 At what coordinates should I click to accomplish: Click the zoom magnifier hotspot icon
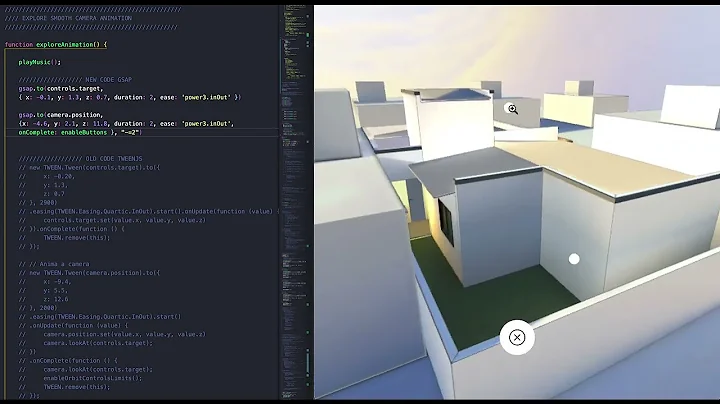coord(512,109)
